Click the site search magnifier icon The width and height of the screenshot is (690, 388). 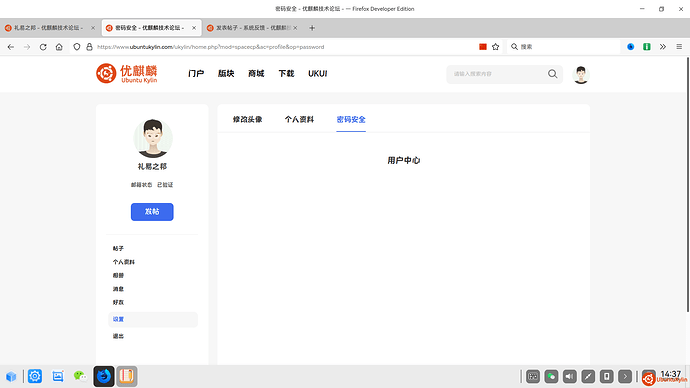553,74
